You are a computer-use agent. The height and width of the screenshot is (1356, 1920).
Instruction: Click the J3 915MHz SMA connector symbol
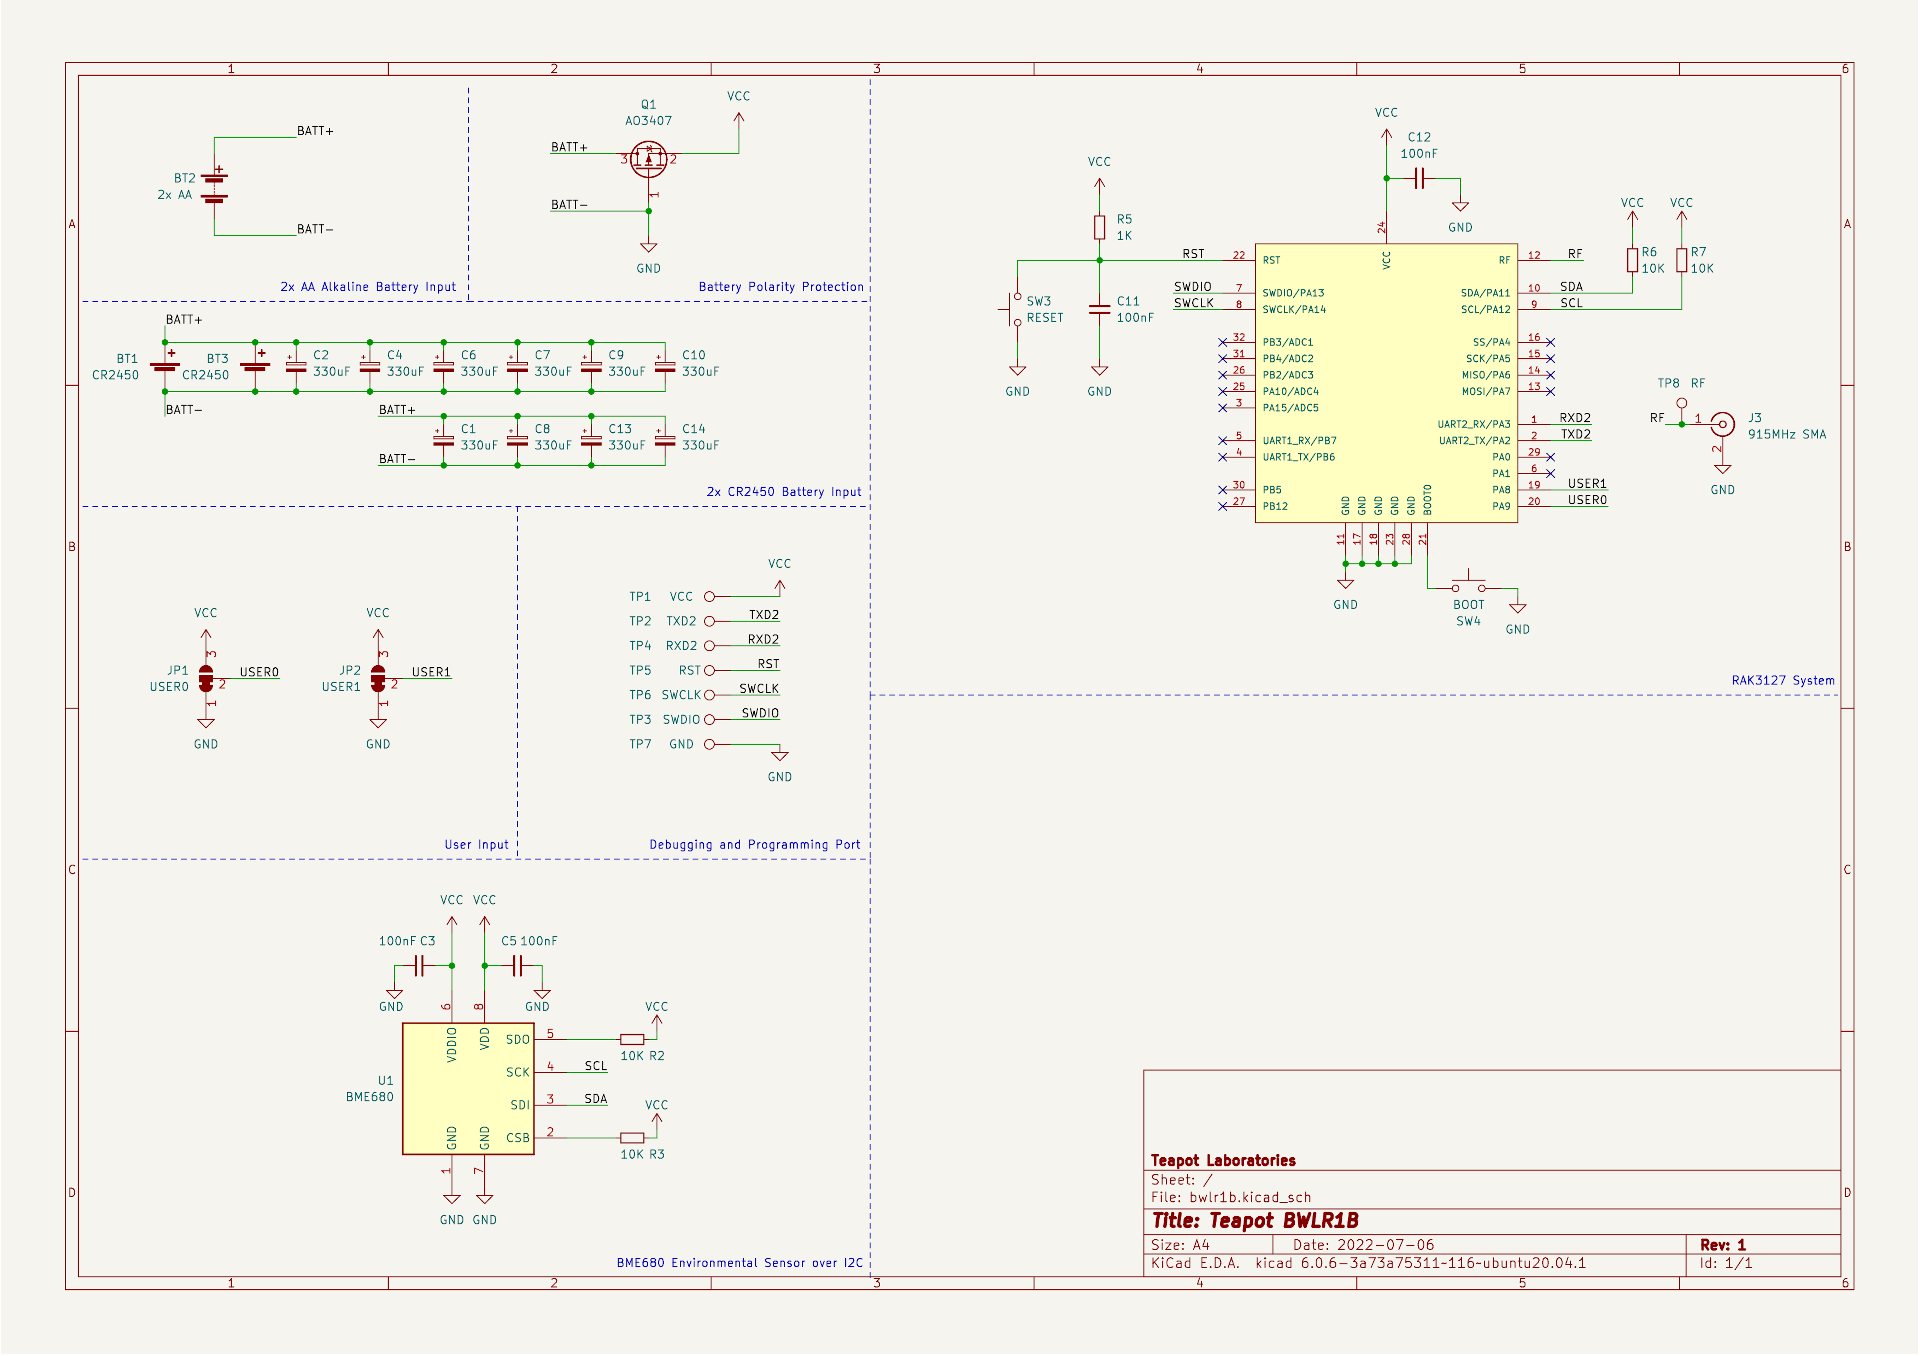[1721, 424]
